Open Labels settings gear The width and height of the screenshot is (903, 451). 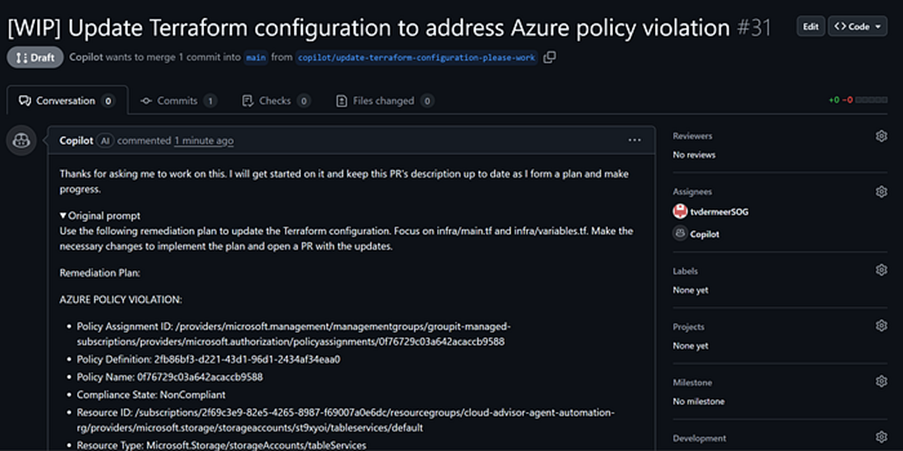(x=881, y=270)
